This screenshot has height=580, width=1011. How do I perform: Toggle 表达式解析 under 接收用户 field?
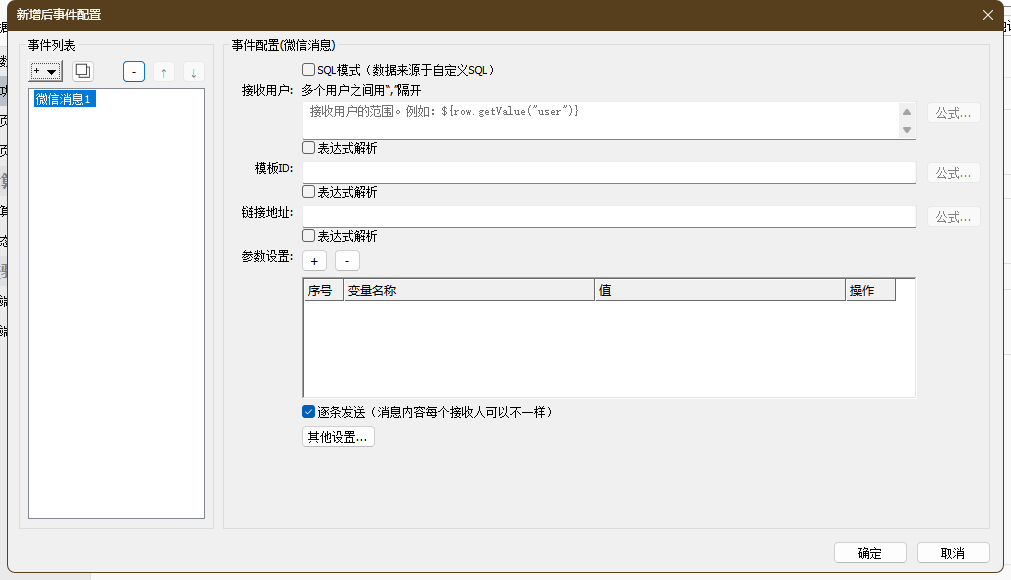pyautogui.click(x=309, y=148)
